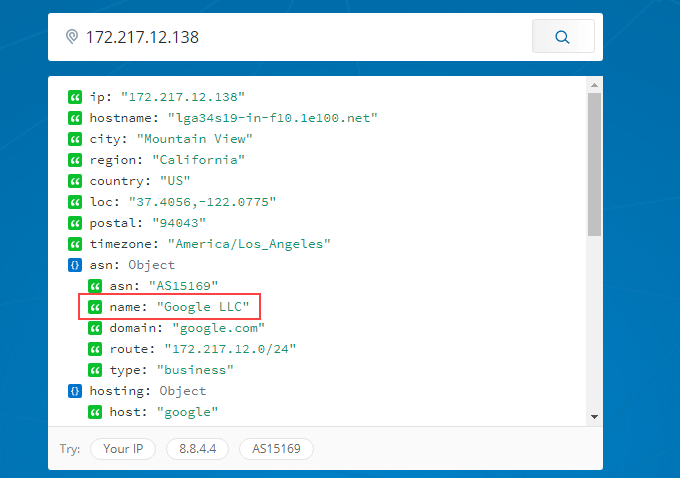Click the results scrollbar thumb
Screen dimensions: 680x478
pyautogui.click(x=595, y=164)
